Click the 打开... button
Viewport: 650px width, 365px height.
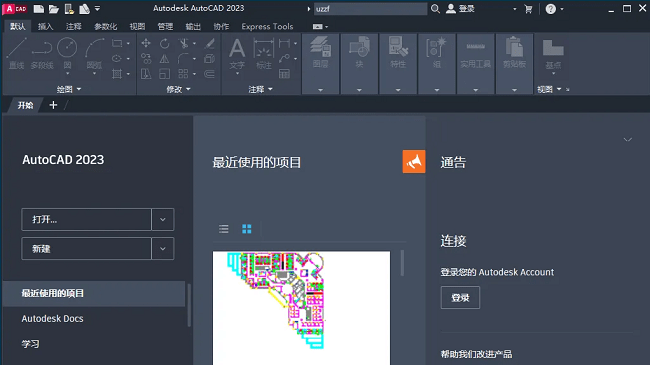pos(86,219)
